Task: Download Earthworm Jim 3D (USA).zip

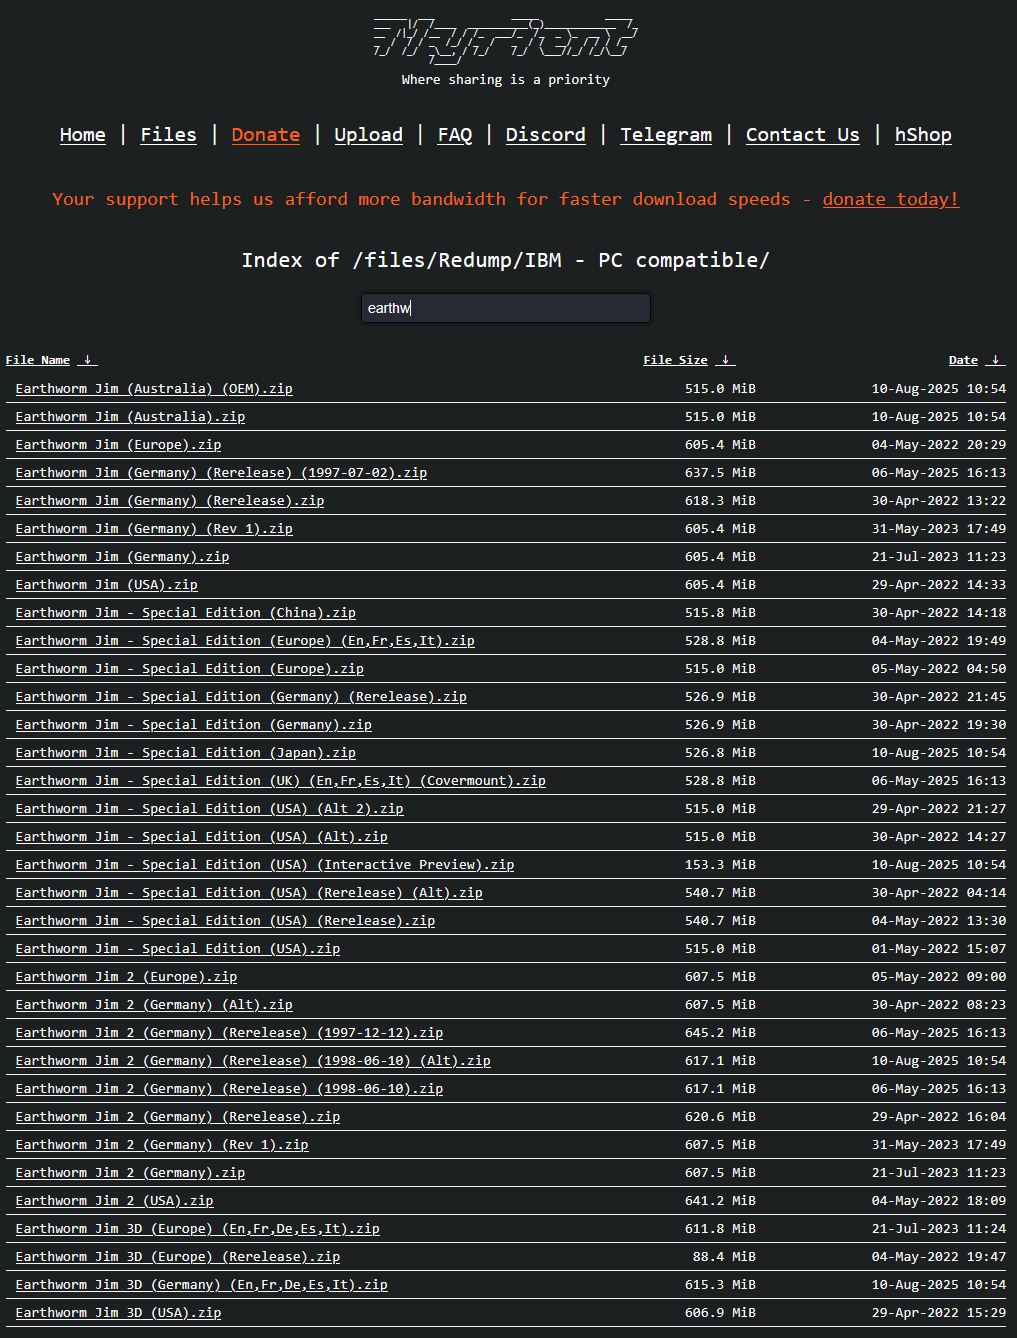Action: click(x=118, y=1313)
